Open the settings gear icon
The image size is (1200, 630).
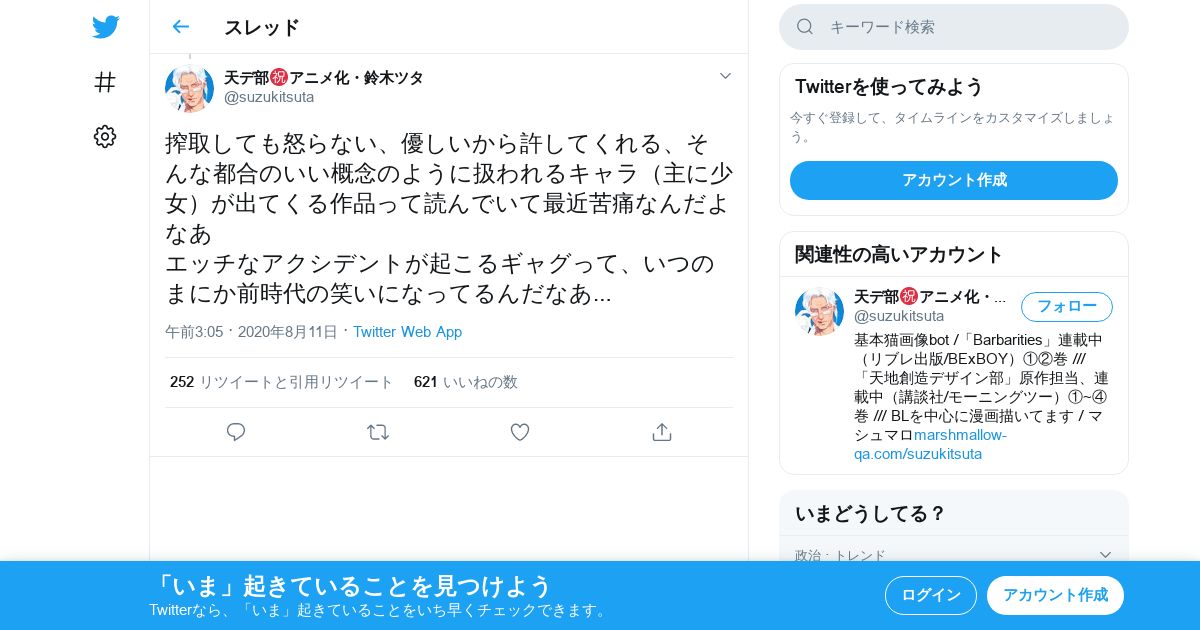click(105, 137)
